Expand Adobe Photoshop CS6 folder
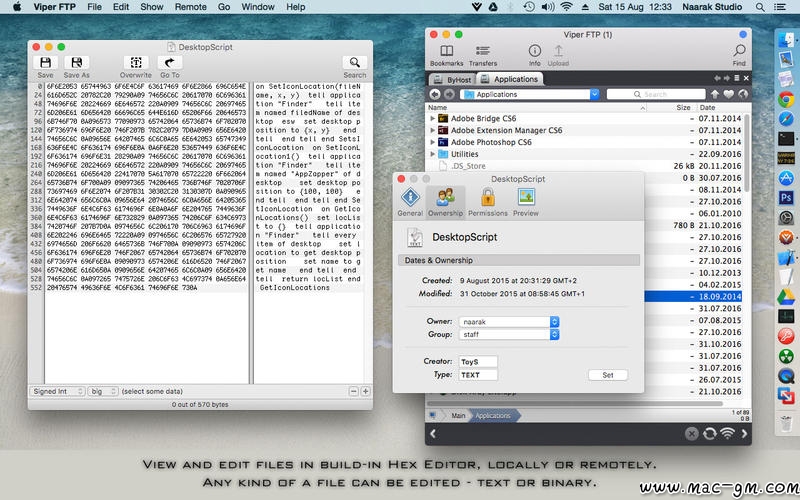The width and height of the screenshot is (800, 500). (x=433, y=142)
